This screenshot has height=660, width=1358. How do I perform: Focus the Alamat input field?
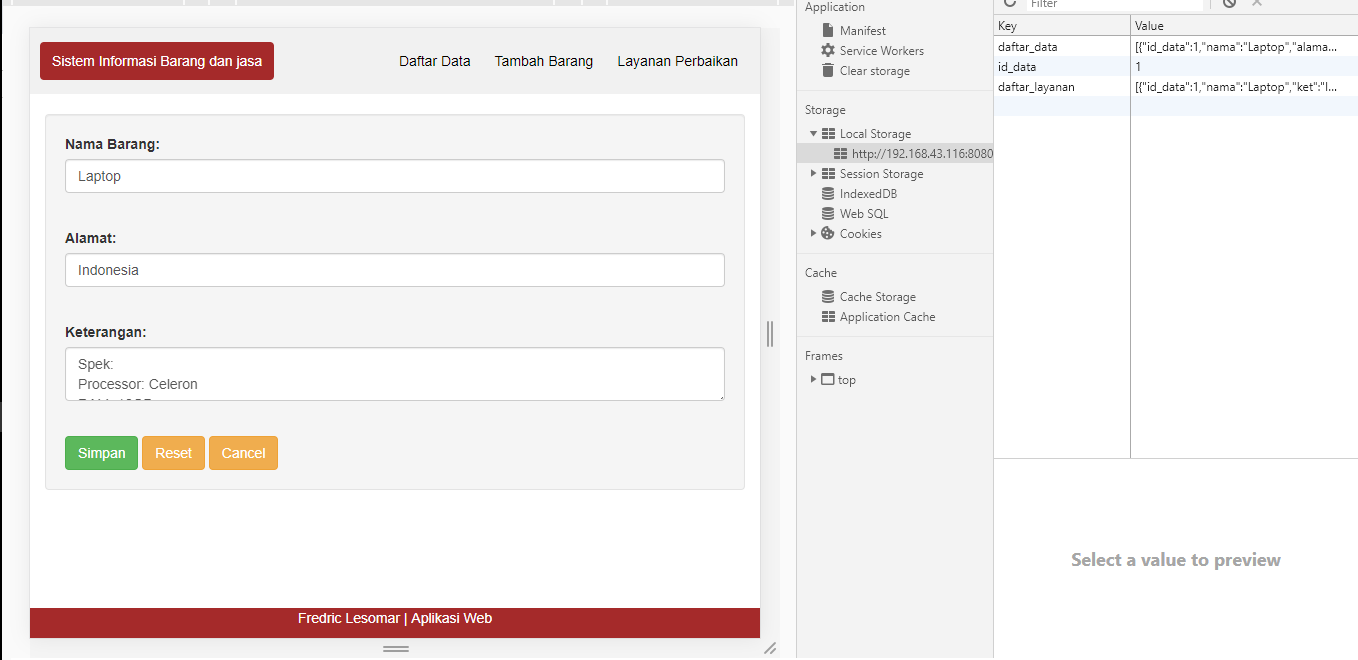(x=395, y=270)
